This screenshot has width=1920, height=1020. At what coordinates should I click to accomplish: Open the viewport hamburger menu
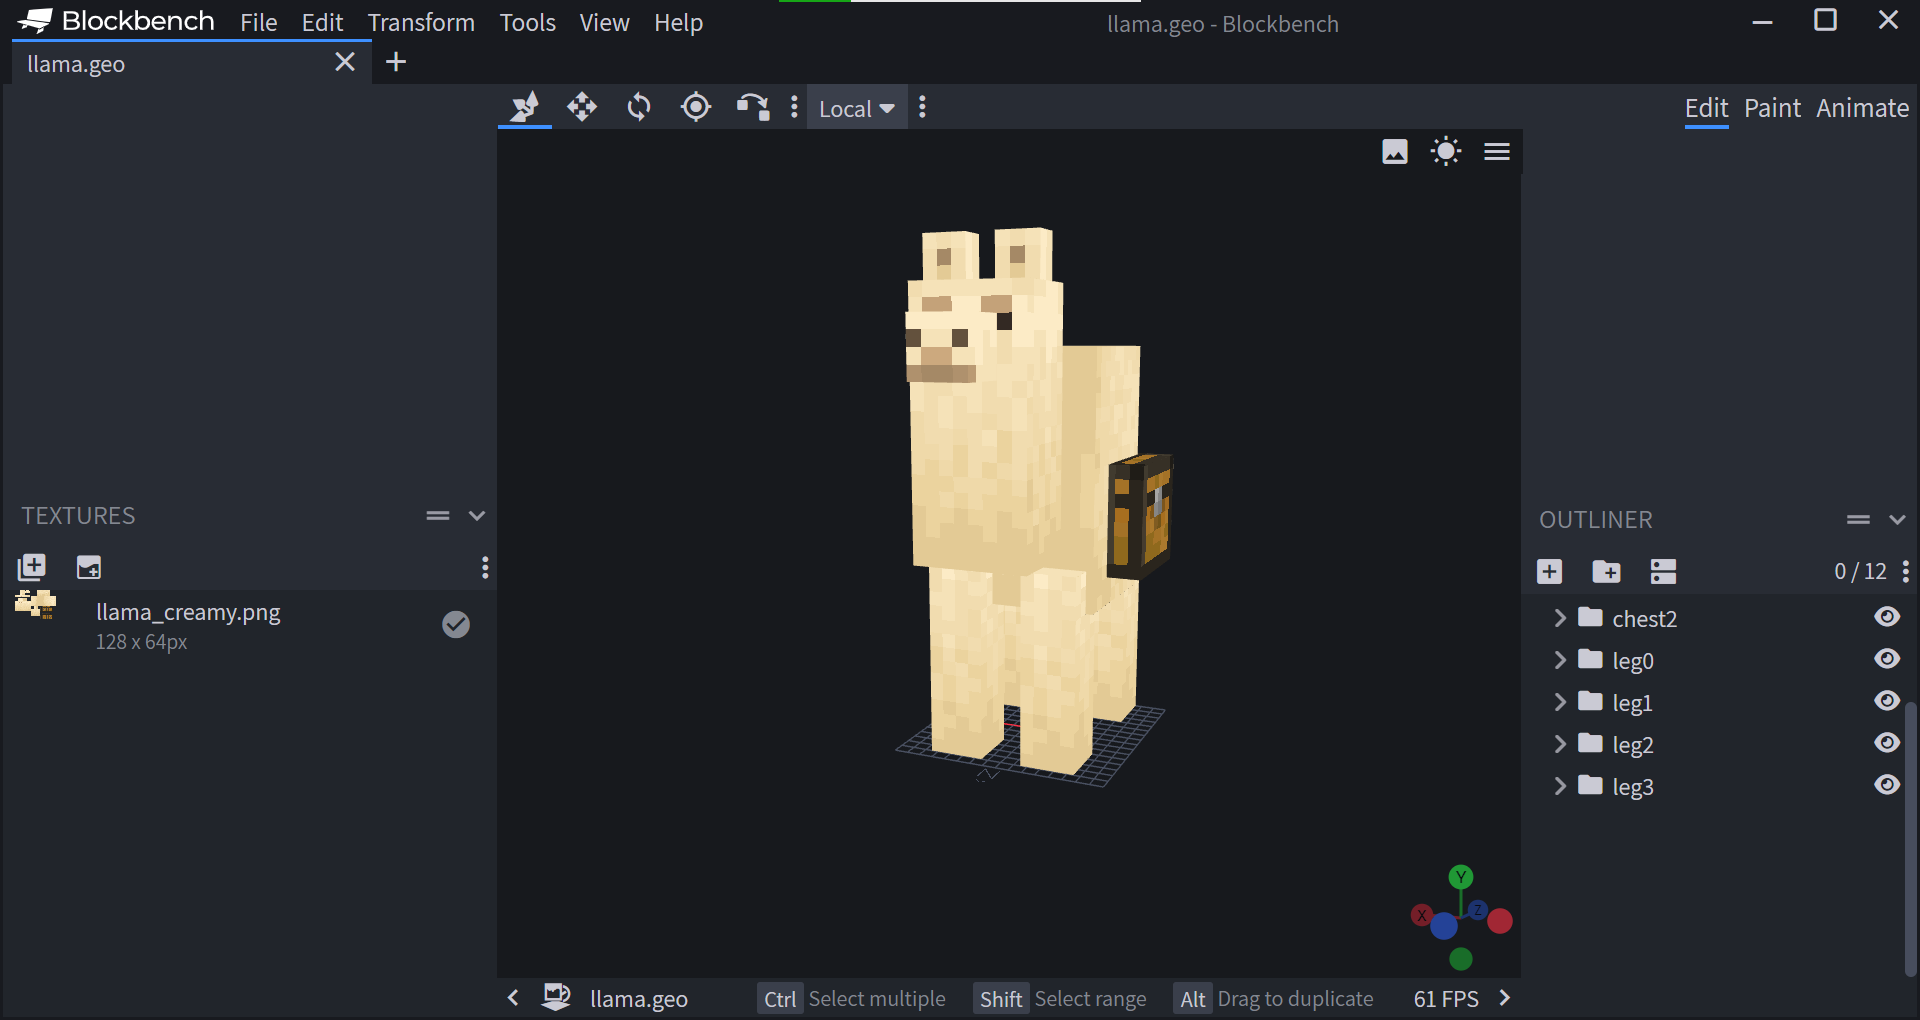[1497, 152]
